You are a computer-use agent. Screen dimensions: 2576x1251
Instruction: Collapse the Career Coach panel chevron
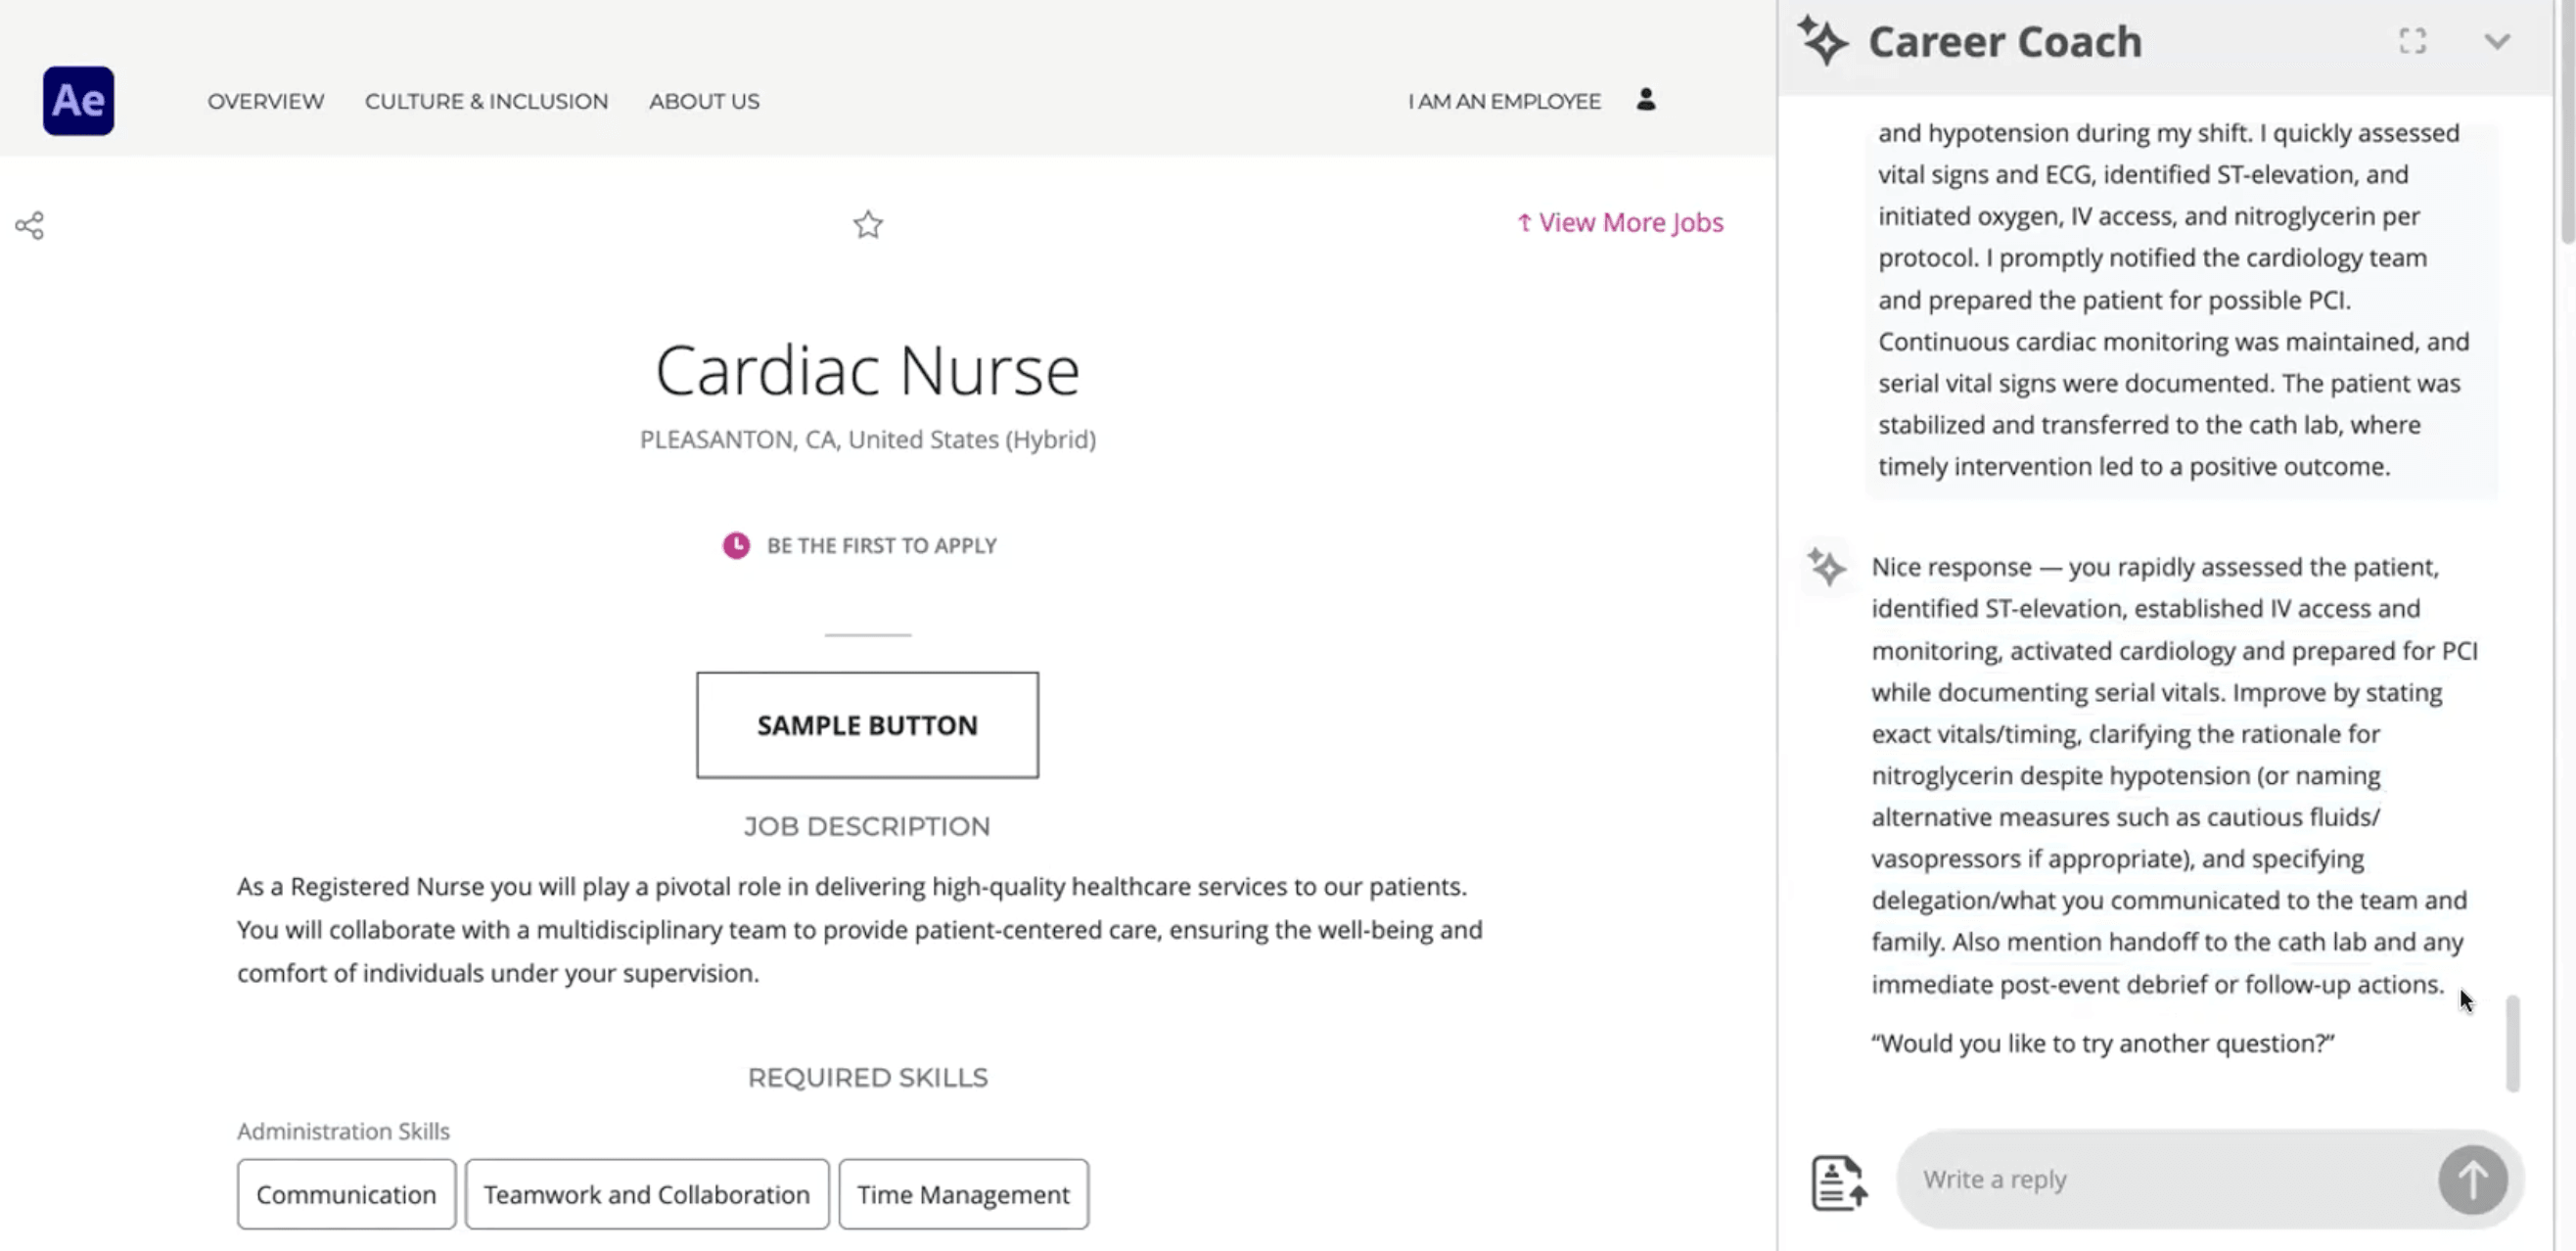coord(2497,41)
